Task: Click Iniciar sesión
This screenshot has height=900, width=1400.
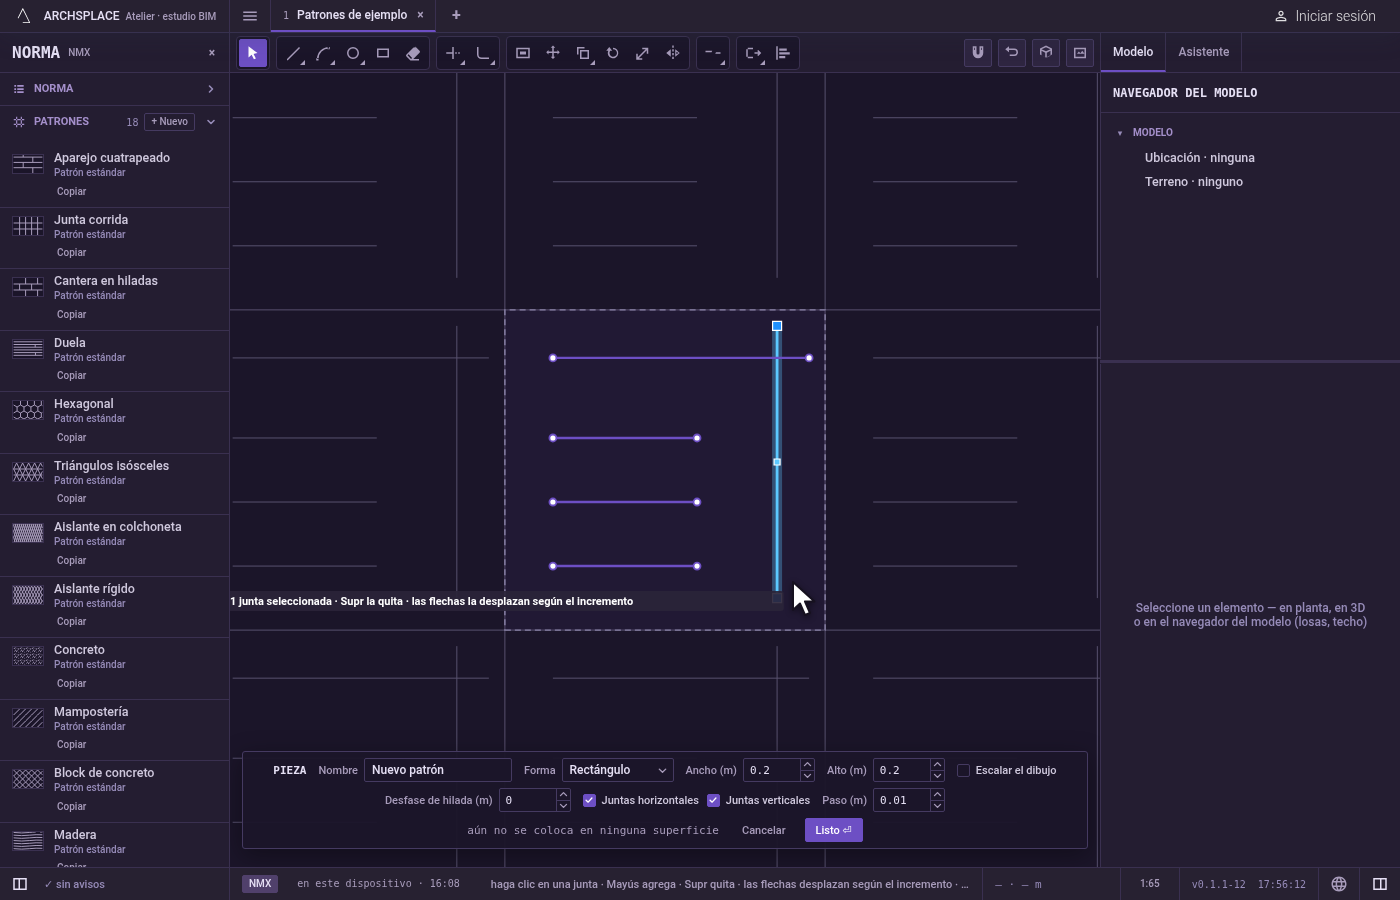Action: 1325,16
